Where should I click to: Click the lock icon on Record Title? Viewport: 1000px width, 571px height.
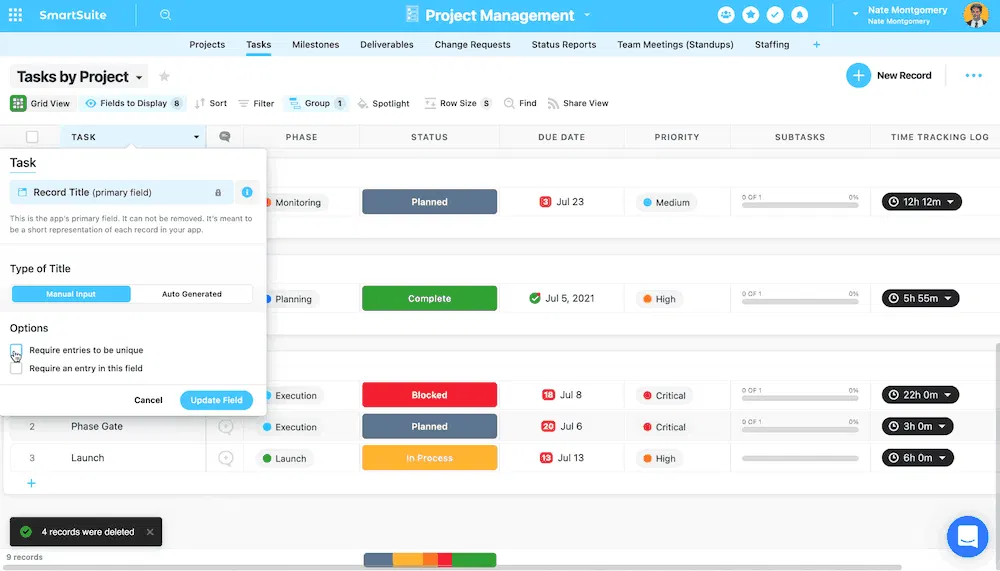pyautogui.click(x=218, y=193)
